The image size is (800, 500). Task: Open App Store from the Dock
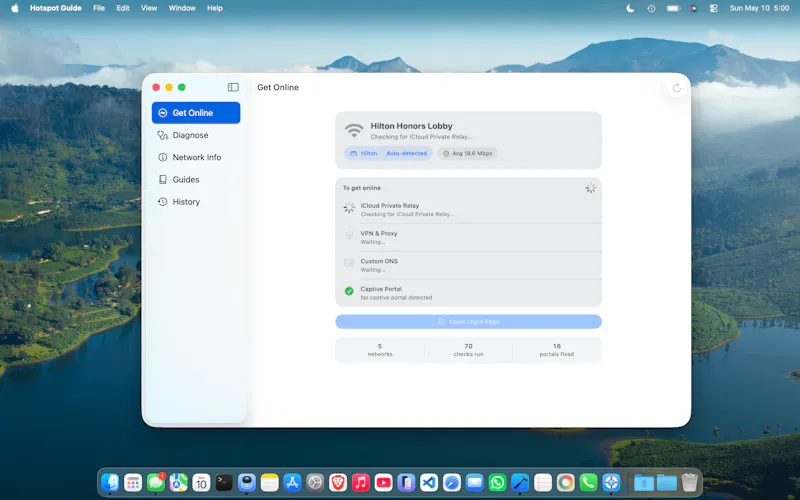click(292, 482)
